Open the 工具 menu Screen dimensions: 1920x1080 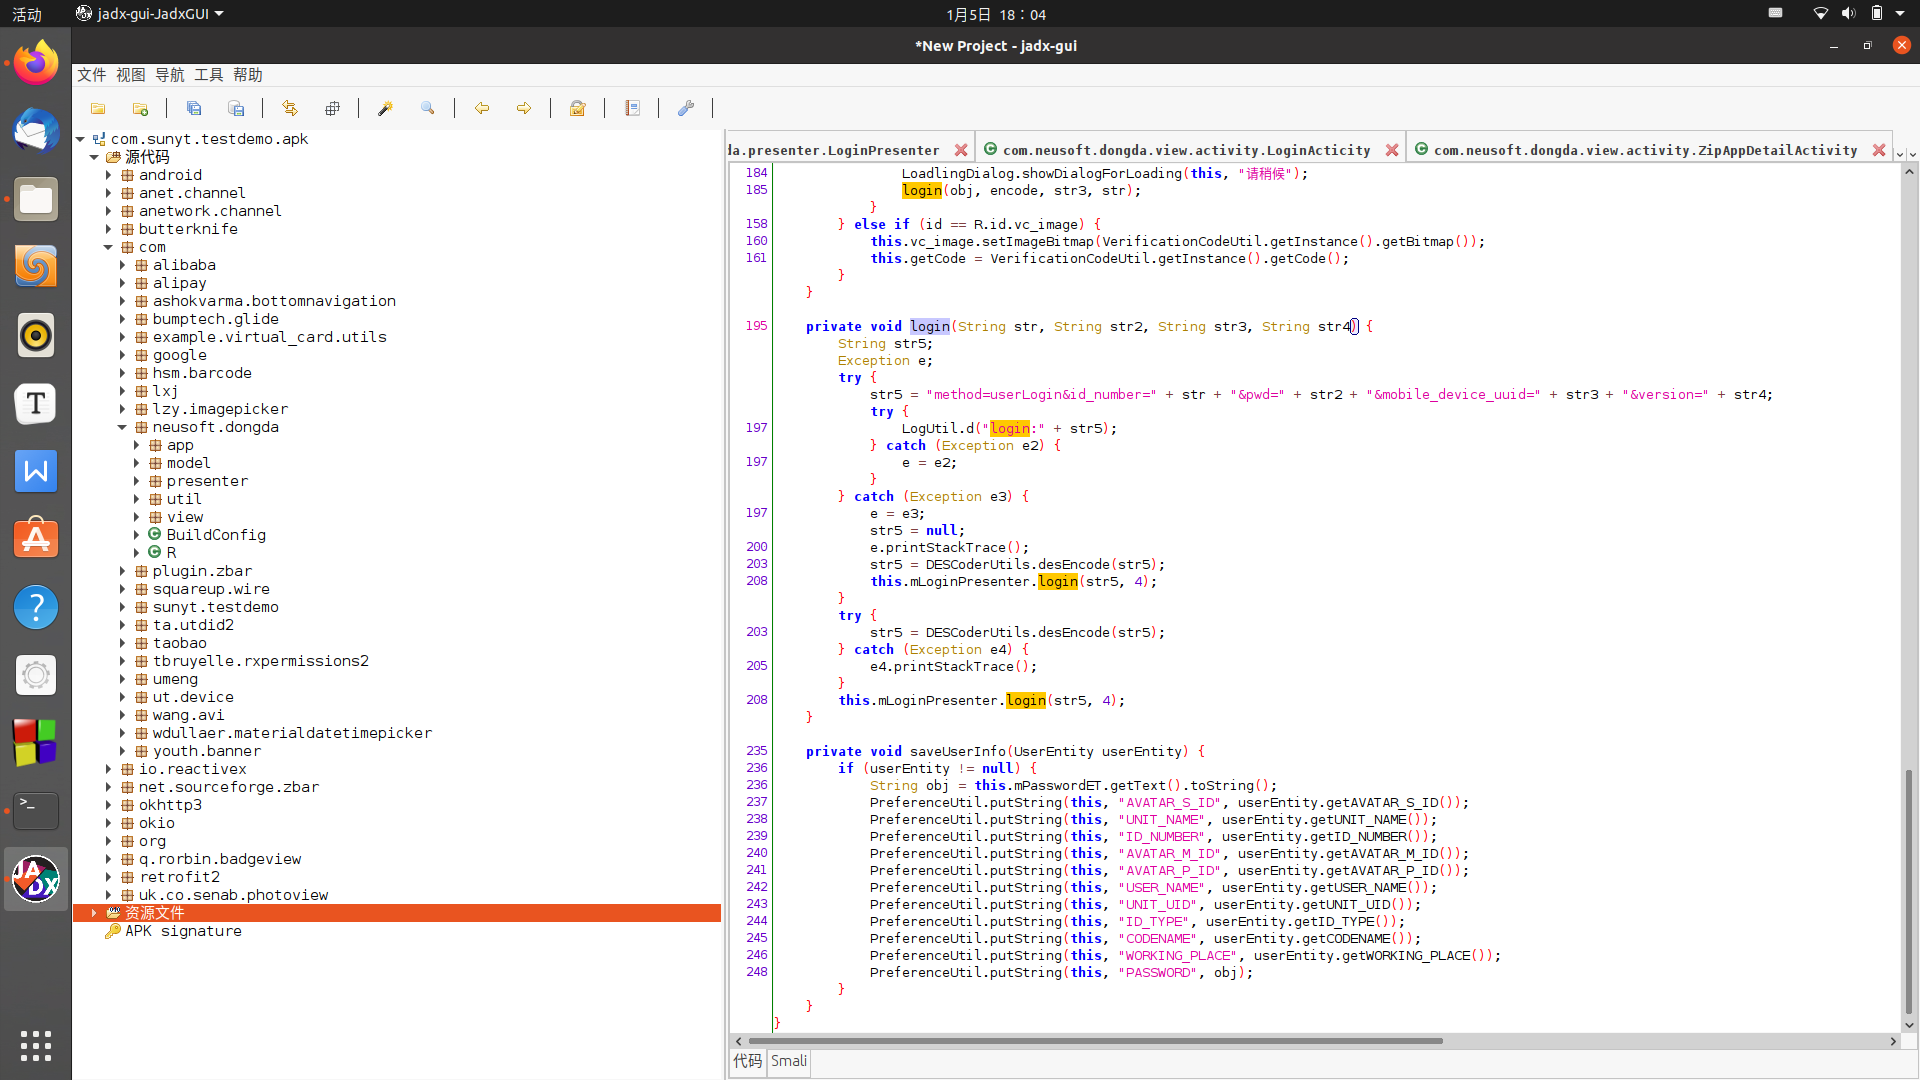click(x=209, y=75)
